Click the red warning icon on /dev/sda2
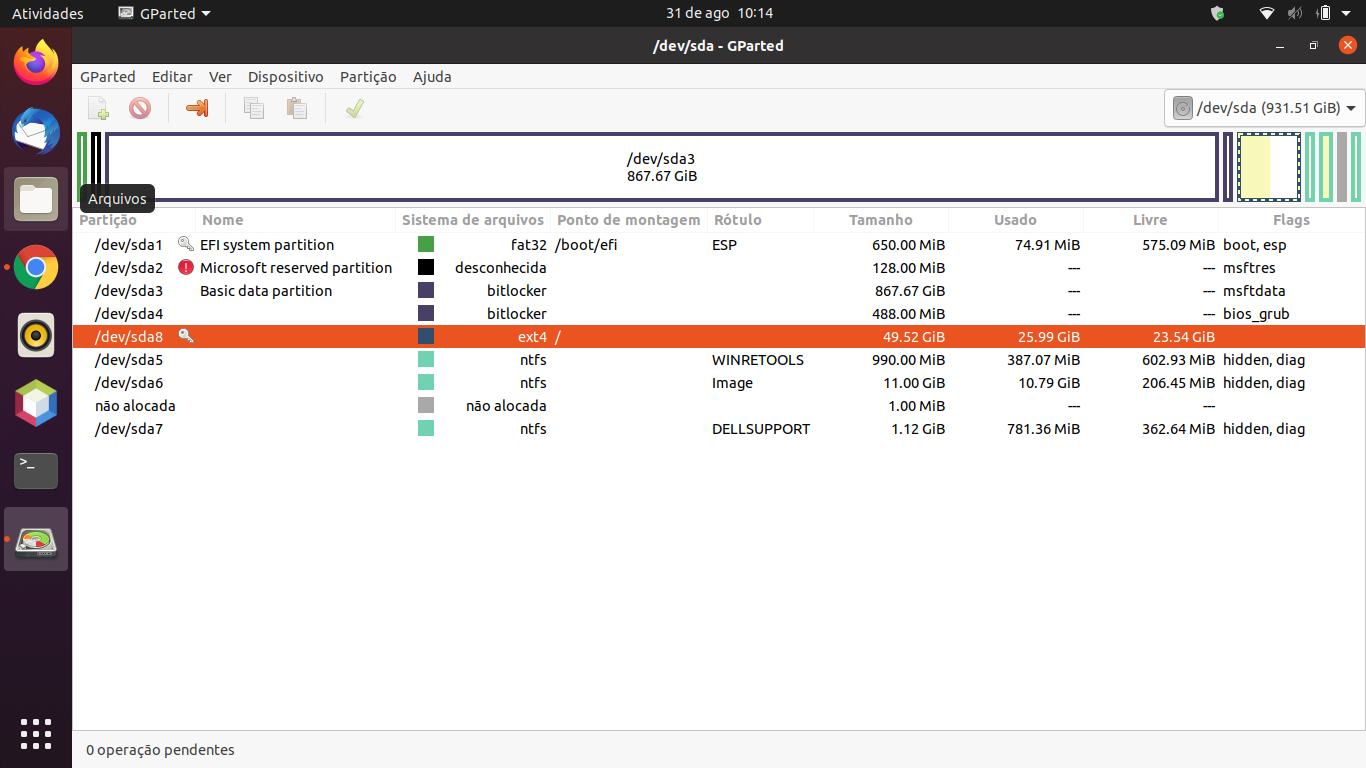1366x768 pixels. (x=185, y=267)
